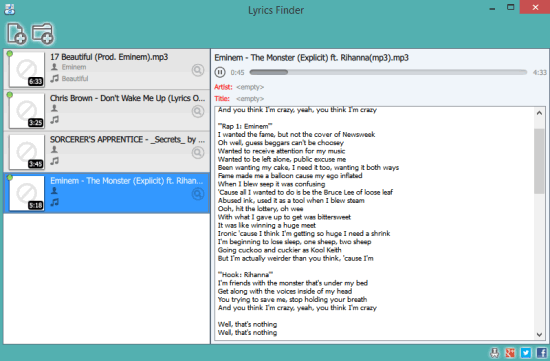Click the lyrics scrollbar up arrow

click(539, 113)
